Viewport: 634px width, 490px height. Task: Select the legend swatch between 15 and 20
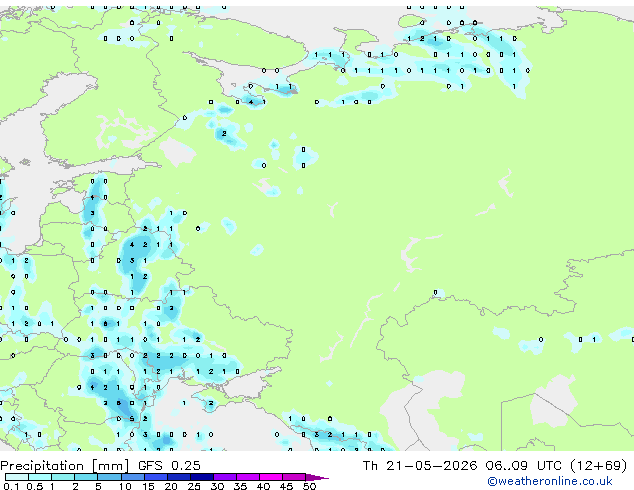156,477
